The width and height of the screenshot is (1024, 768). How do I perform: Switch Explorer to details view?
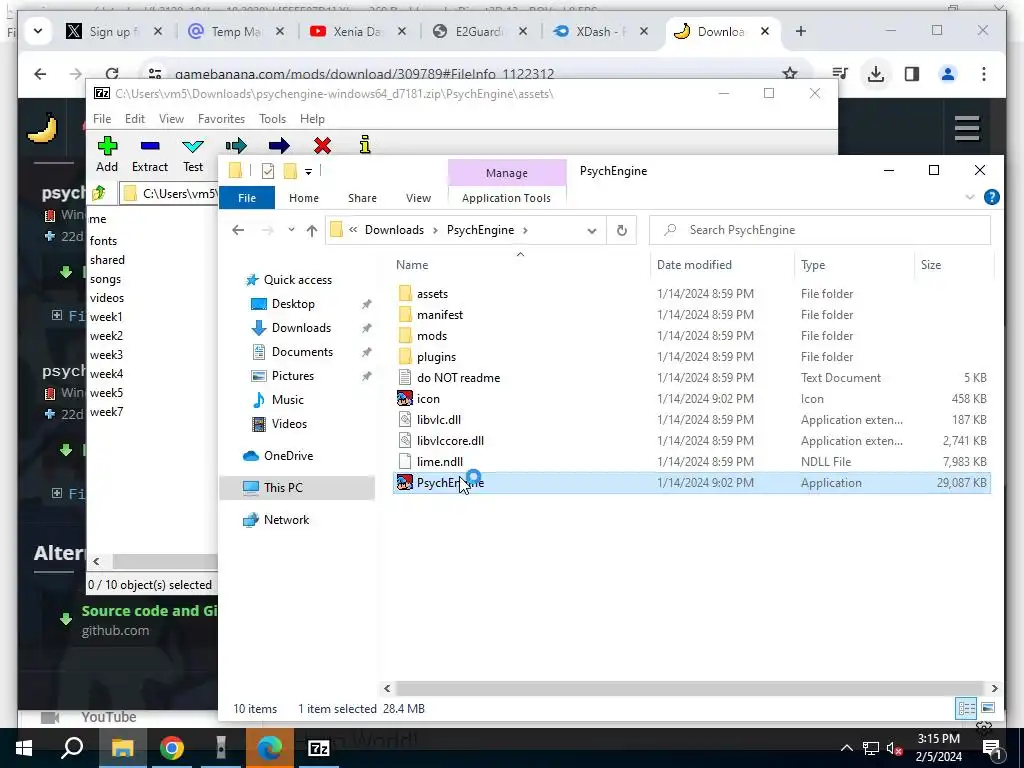pos(967,708)
